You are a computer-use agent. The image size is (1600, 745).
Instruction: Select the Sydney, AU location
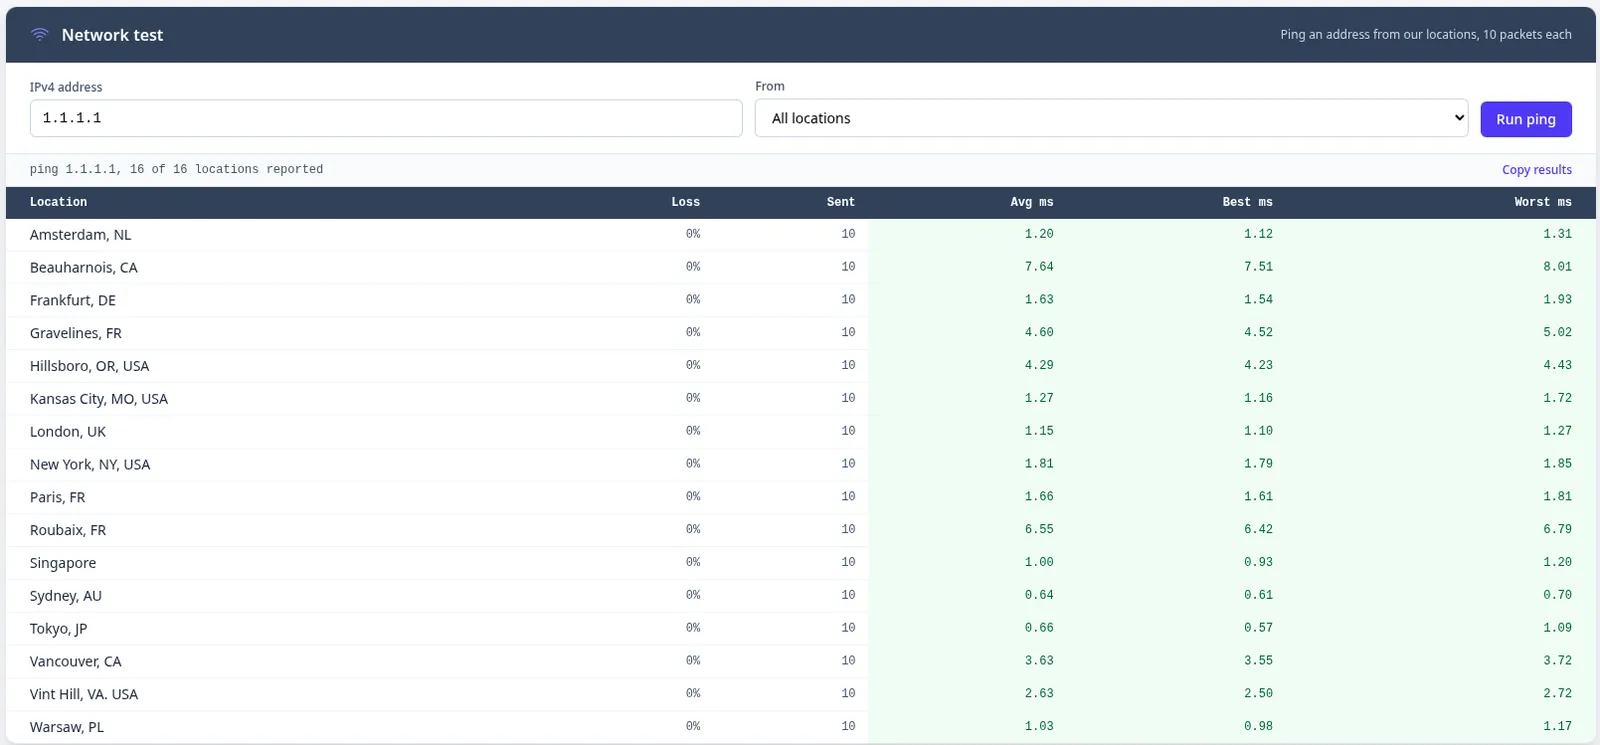pyautogui.click(x=66, y=596)
